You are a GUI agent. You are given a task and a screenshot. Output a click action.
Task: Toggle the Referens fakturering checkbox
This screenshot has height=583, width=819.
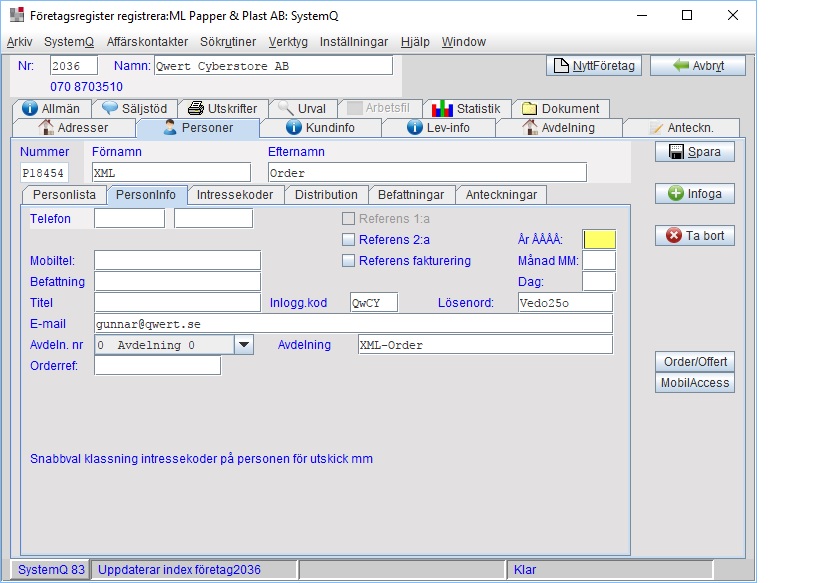[349, 261]
